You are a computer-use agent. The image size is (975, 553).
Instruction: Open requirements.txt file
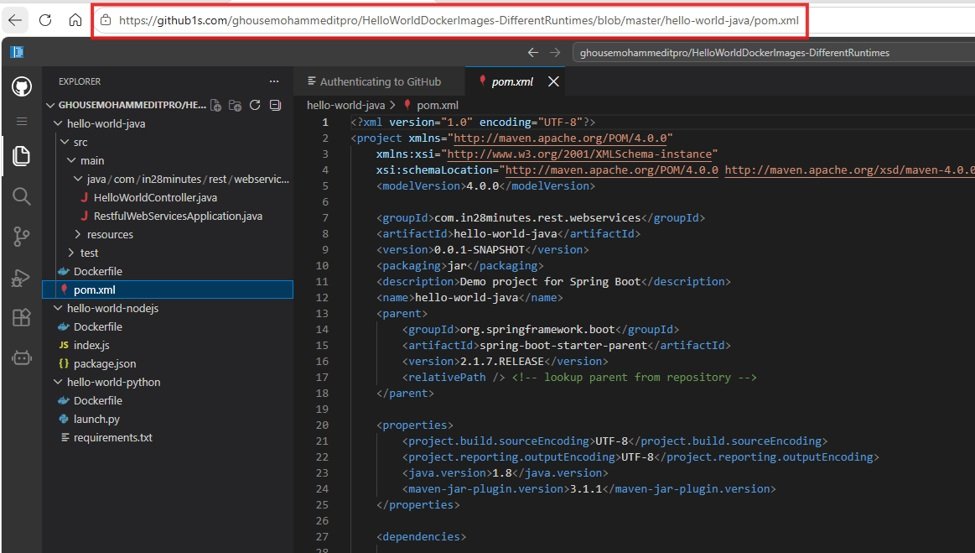(113, 437)
